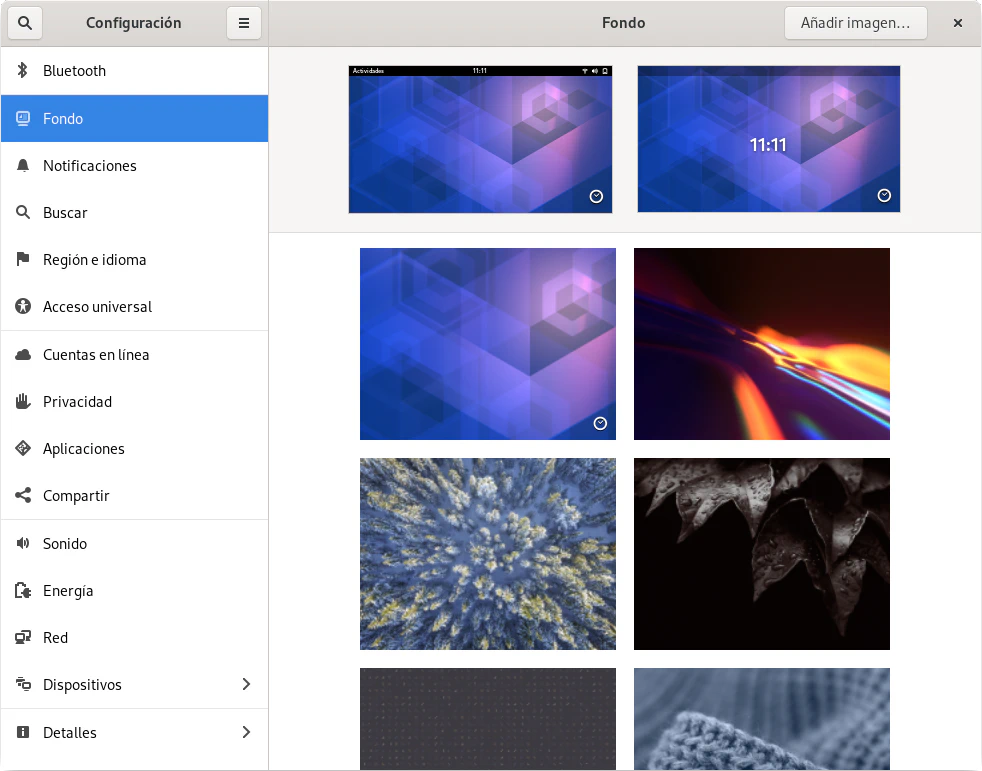This screenshot has width=982, height=771.
Task: Expand the Detalles chevron arrow
Action: pyautogui.click(x=246, y=733)
